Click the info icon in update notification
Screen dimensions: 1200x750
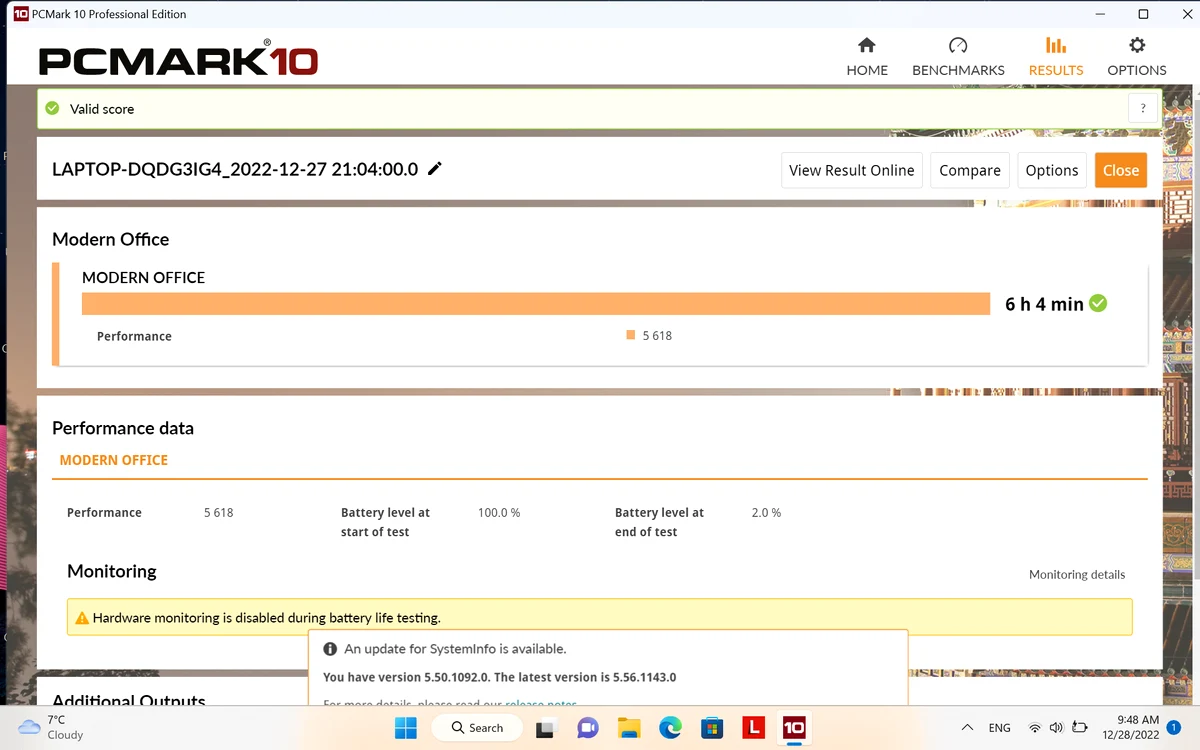pos(330,649)
